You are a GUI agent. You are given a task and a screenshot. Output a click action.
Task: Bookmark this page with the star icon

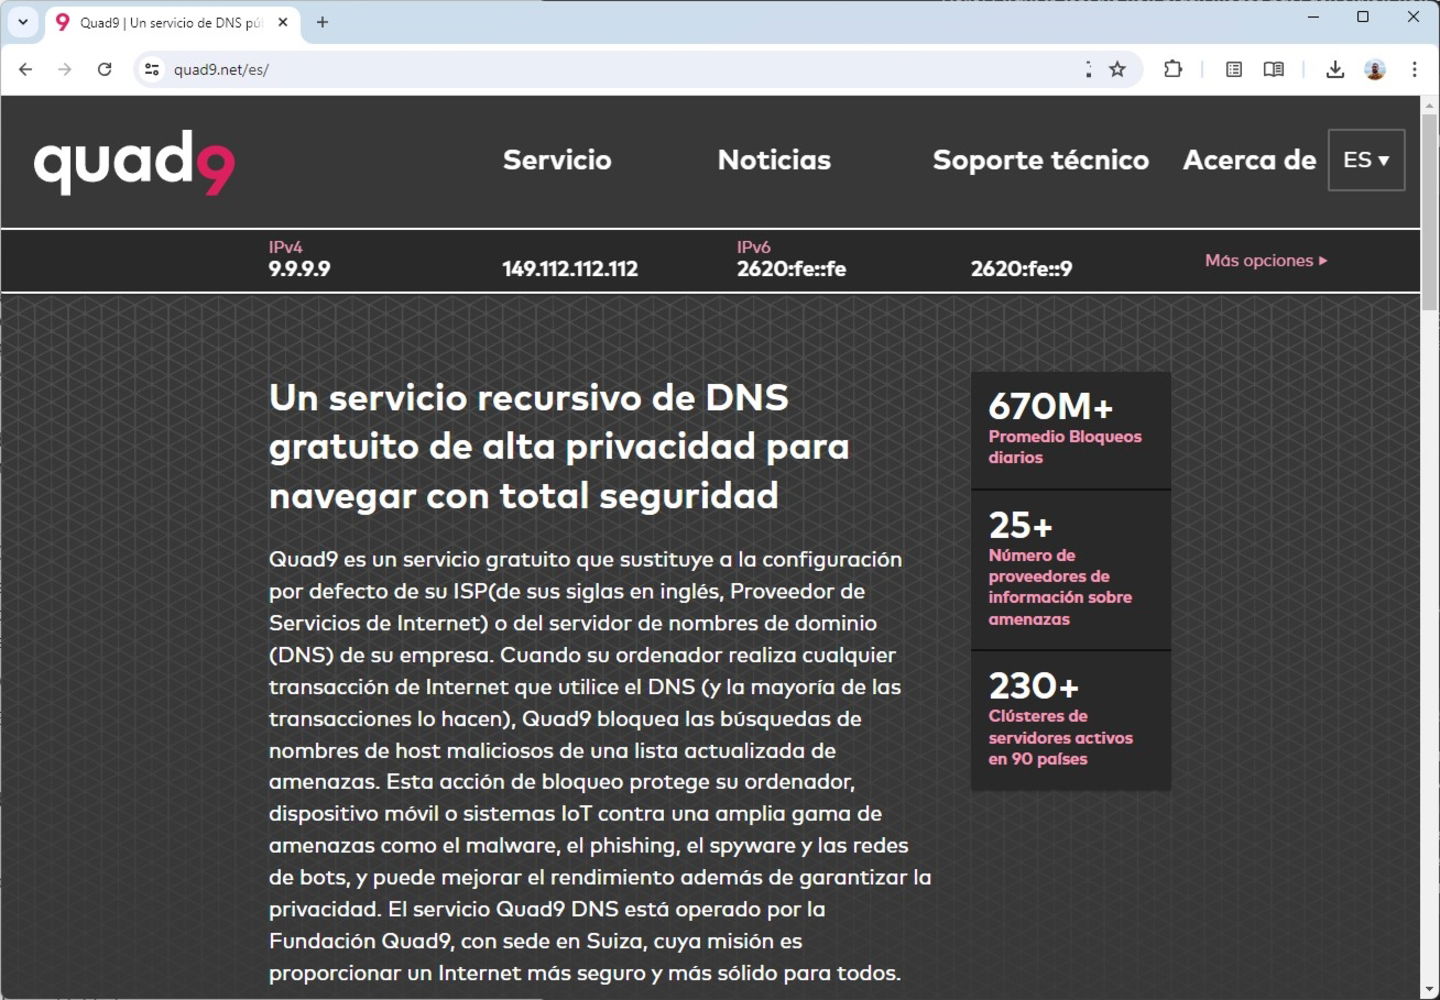click(1118, 69)
